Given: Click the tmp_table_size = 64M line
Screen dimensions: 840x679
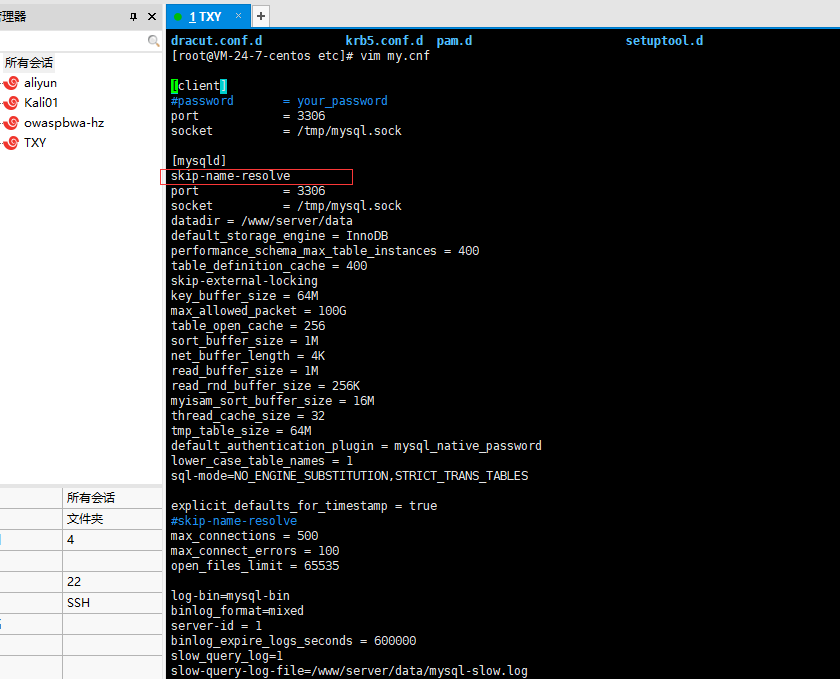Looking at the screenshot, I should coord(241,431).
